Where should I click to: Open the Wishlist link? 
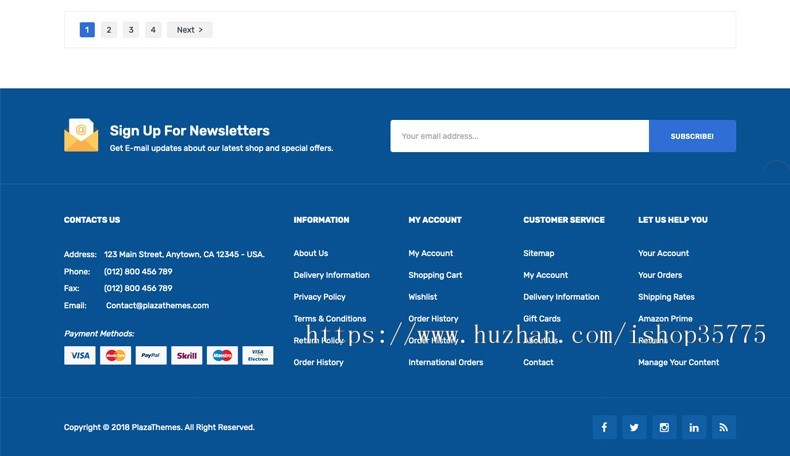[x=422, y=297]
